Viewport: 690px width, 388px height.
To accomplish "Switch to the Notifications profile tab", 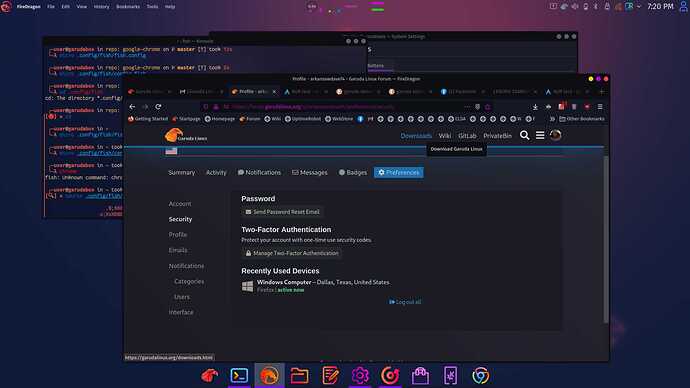I will tap(259, 172).
